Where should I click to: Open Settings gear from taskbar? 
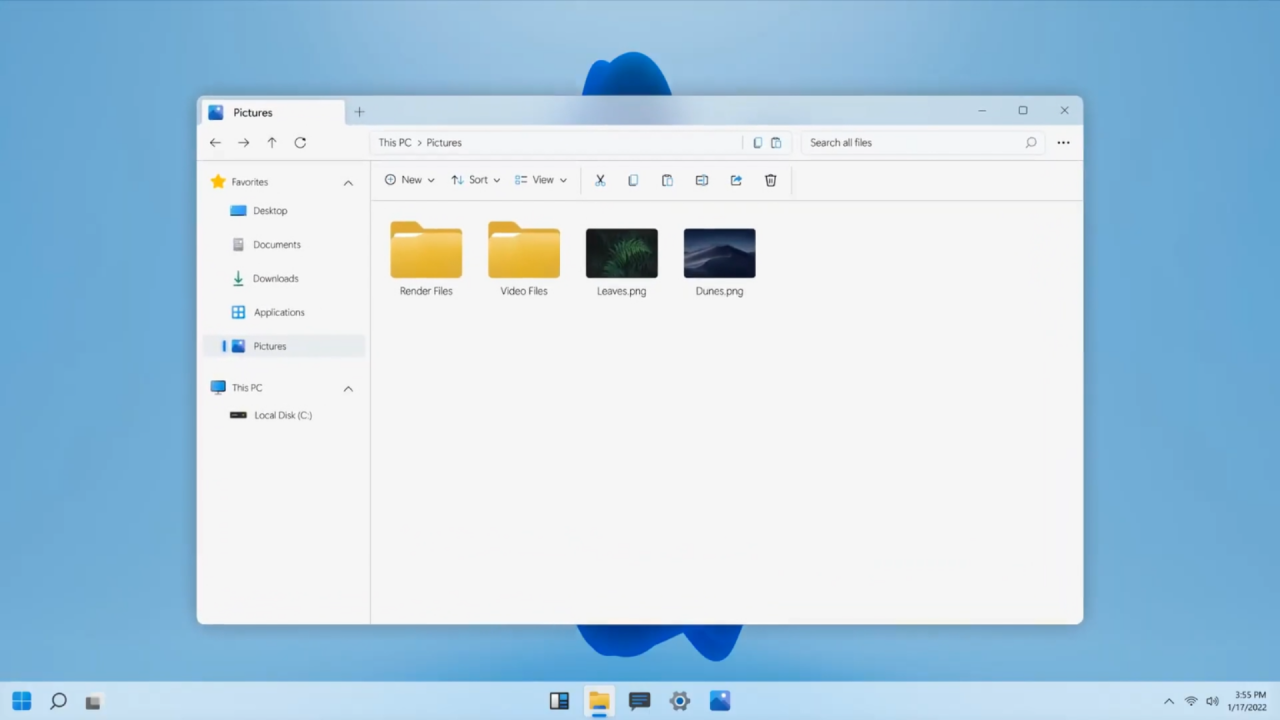tap(680, 701)
